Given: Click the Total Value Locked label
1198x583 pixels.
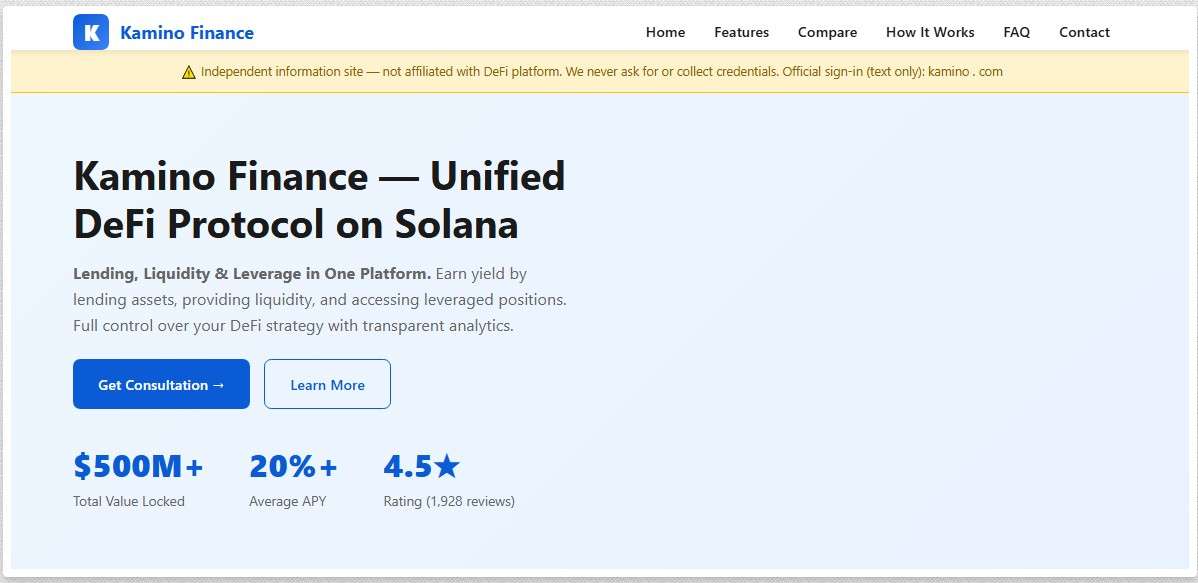Looking at the screenshot, I should pos(129,501).
